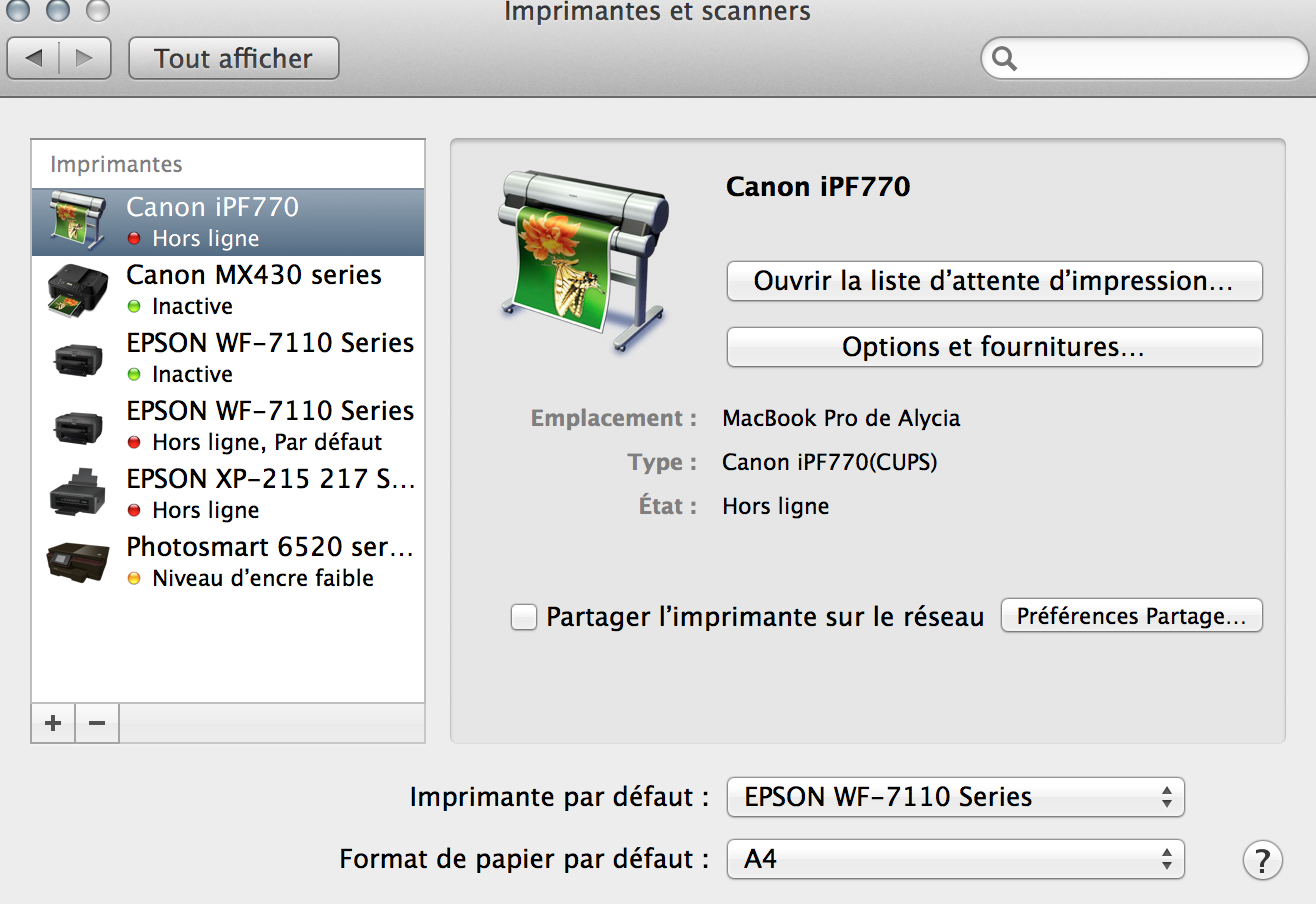Open the default printer dropdown

[955, 797]
